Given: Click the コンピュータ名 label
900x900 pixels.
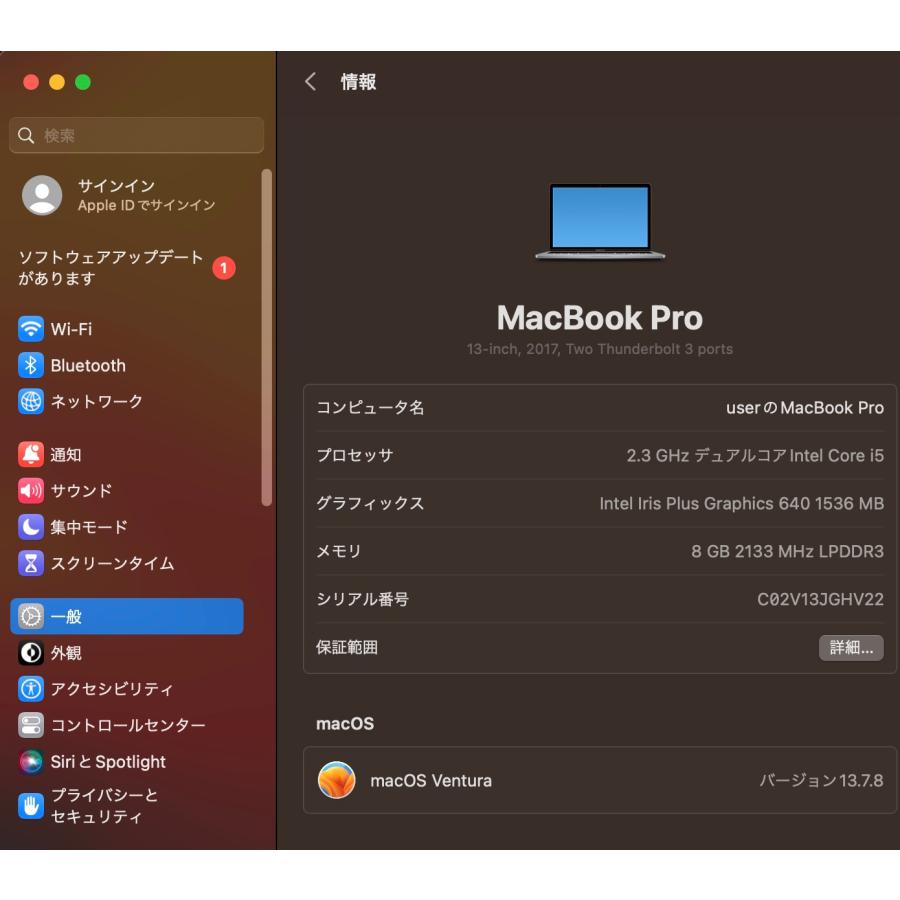Looking at the screenshot, I should click(370, 408).
